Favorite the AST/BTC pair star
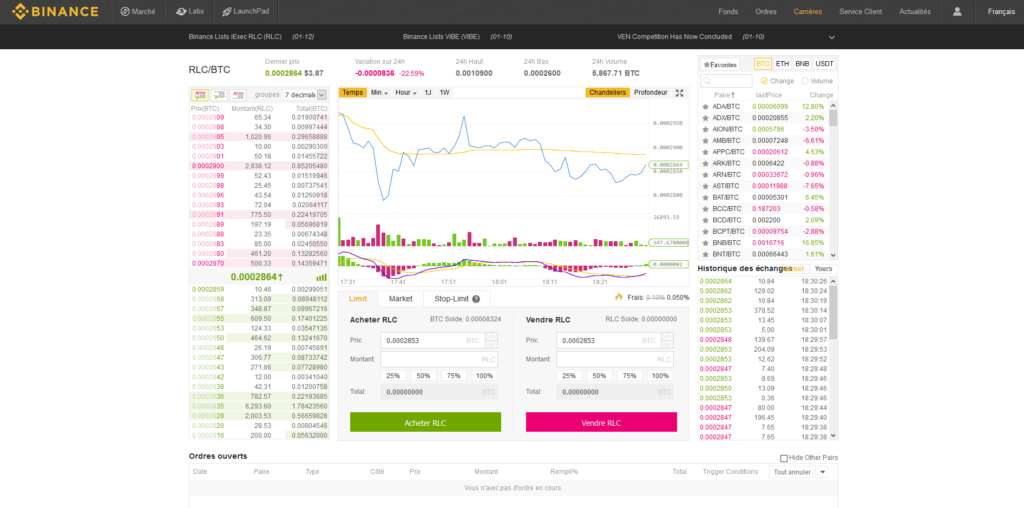The image size is (1024, 508). pyautogui.click(x=705, y=186)
